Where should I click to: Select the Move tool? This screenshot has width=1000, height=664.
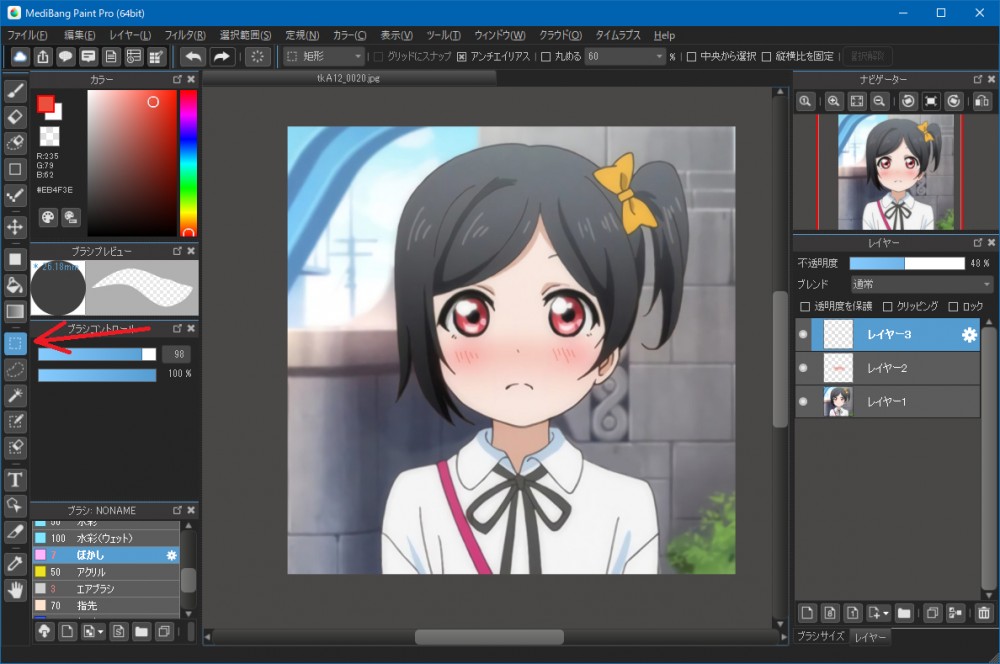click(15, 227)
